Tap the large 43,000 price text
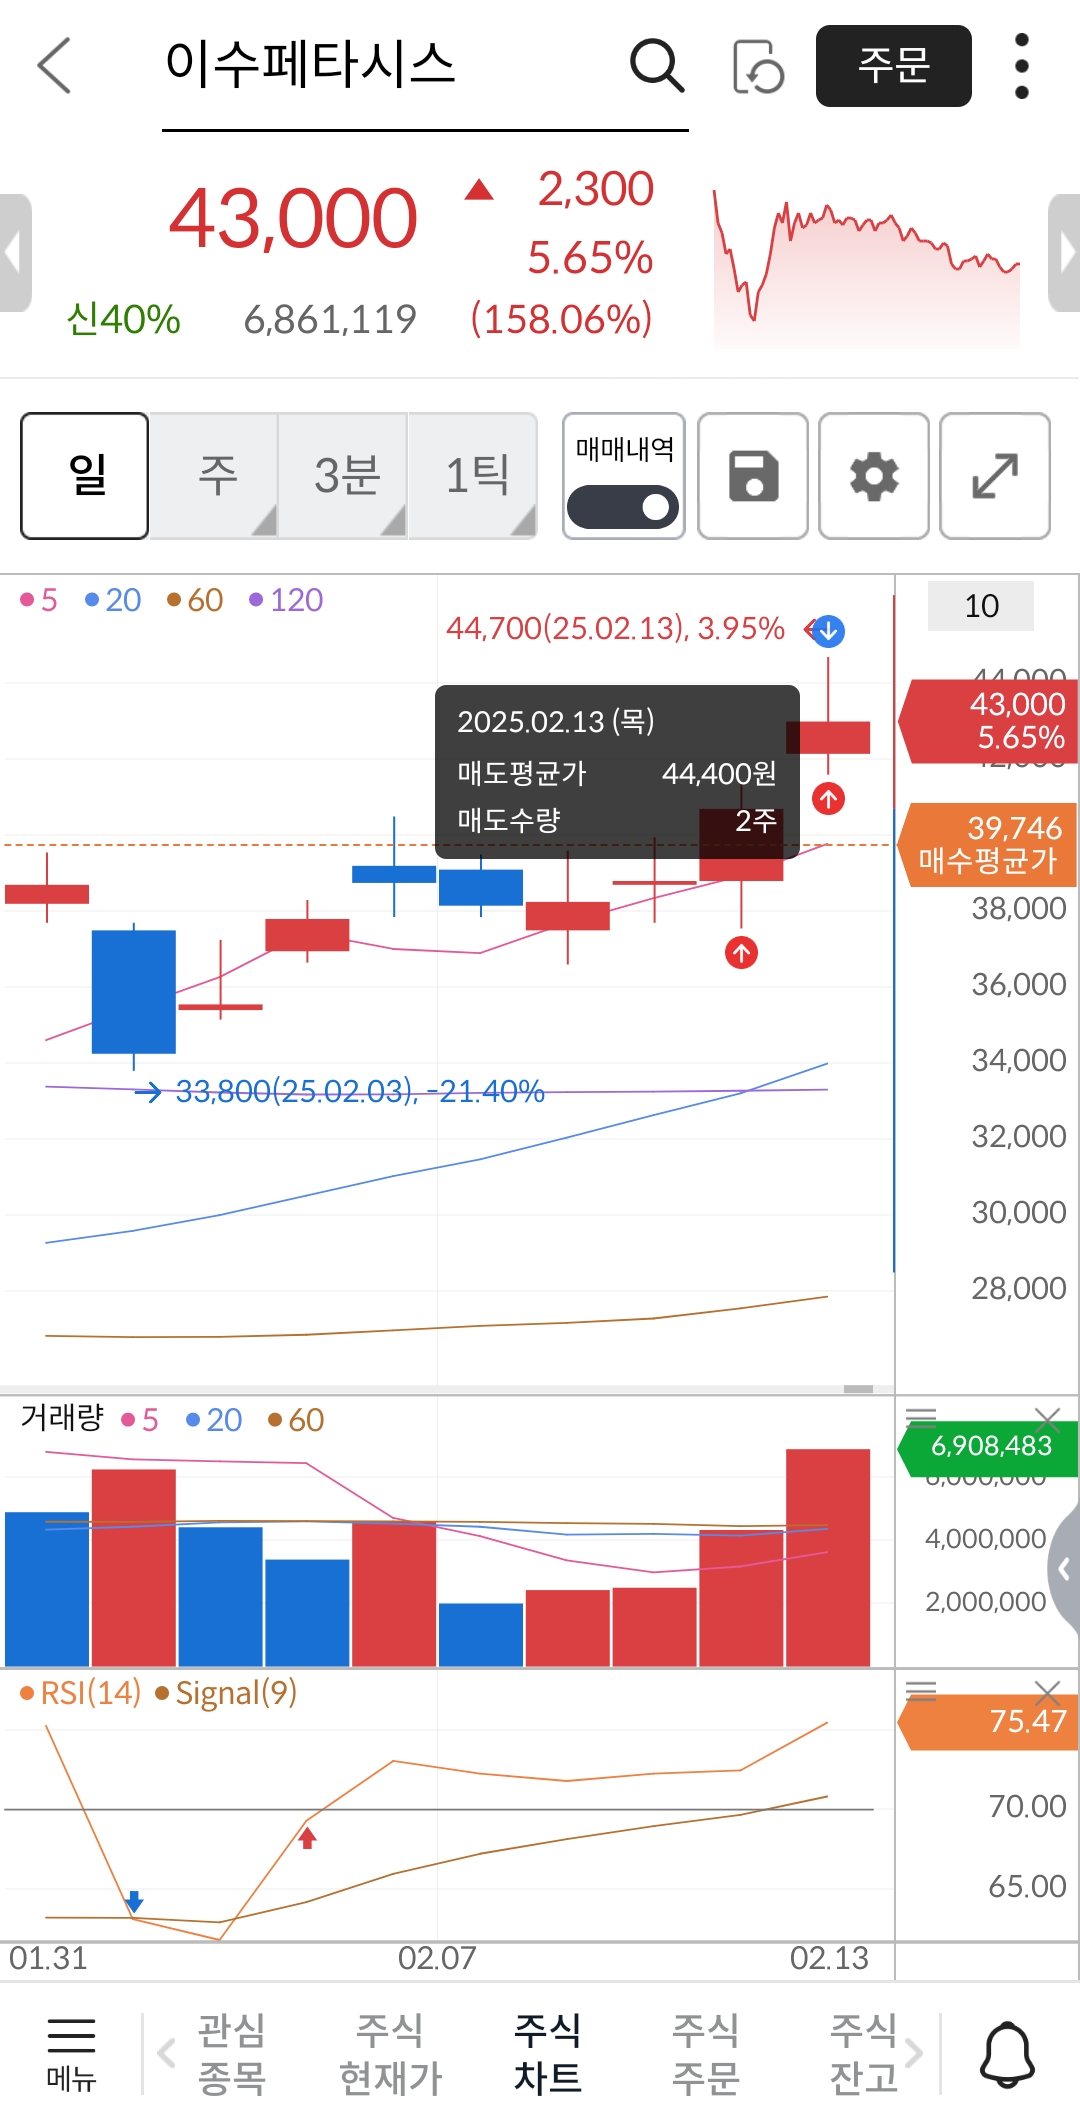The image size is (1080, 2128). (293, 218)
